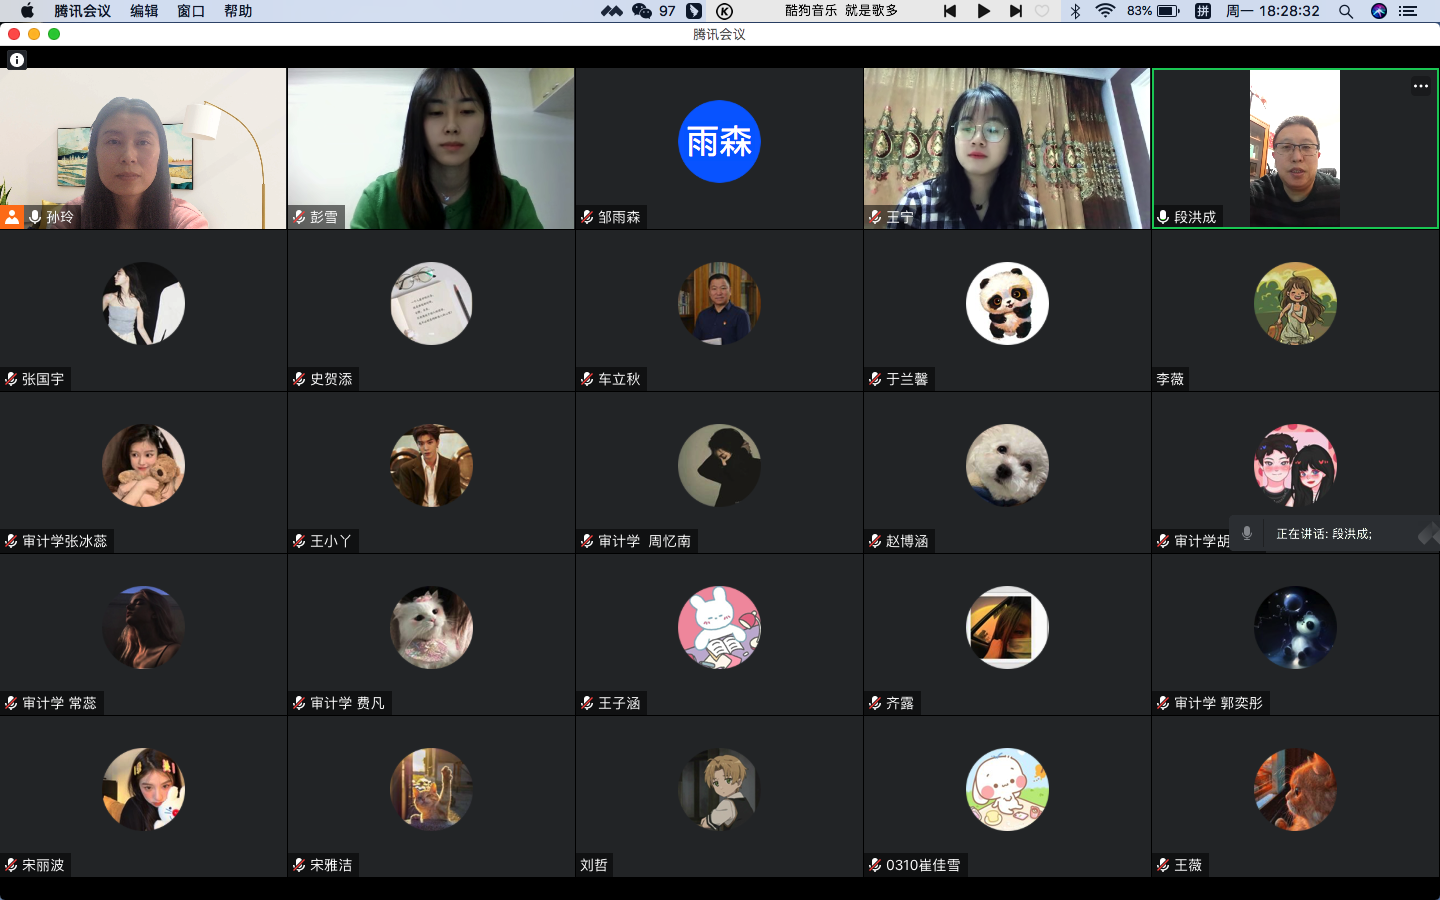Skip to next track in menu bar
1440x900 pixels.
(x=1015, y=11)
